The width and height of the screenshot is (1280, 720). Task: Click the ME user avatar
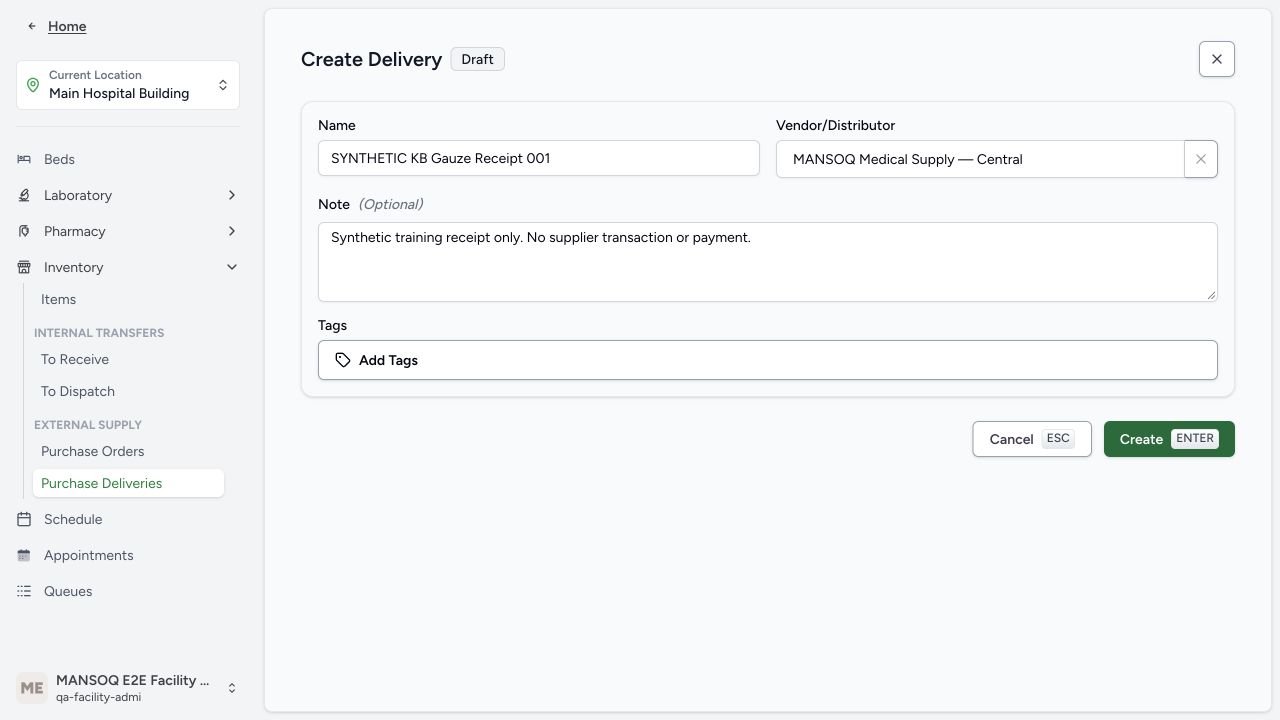(32, 688)
